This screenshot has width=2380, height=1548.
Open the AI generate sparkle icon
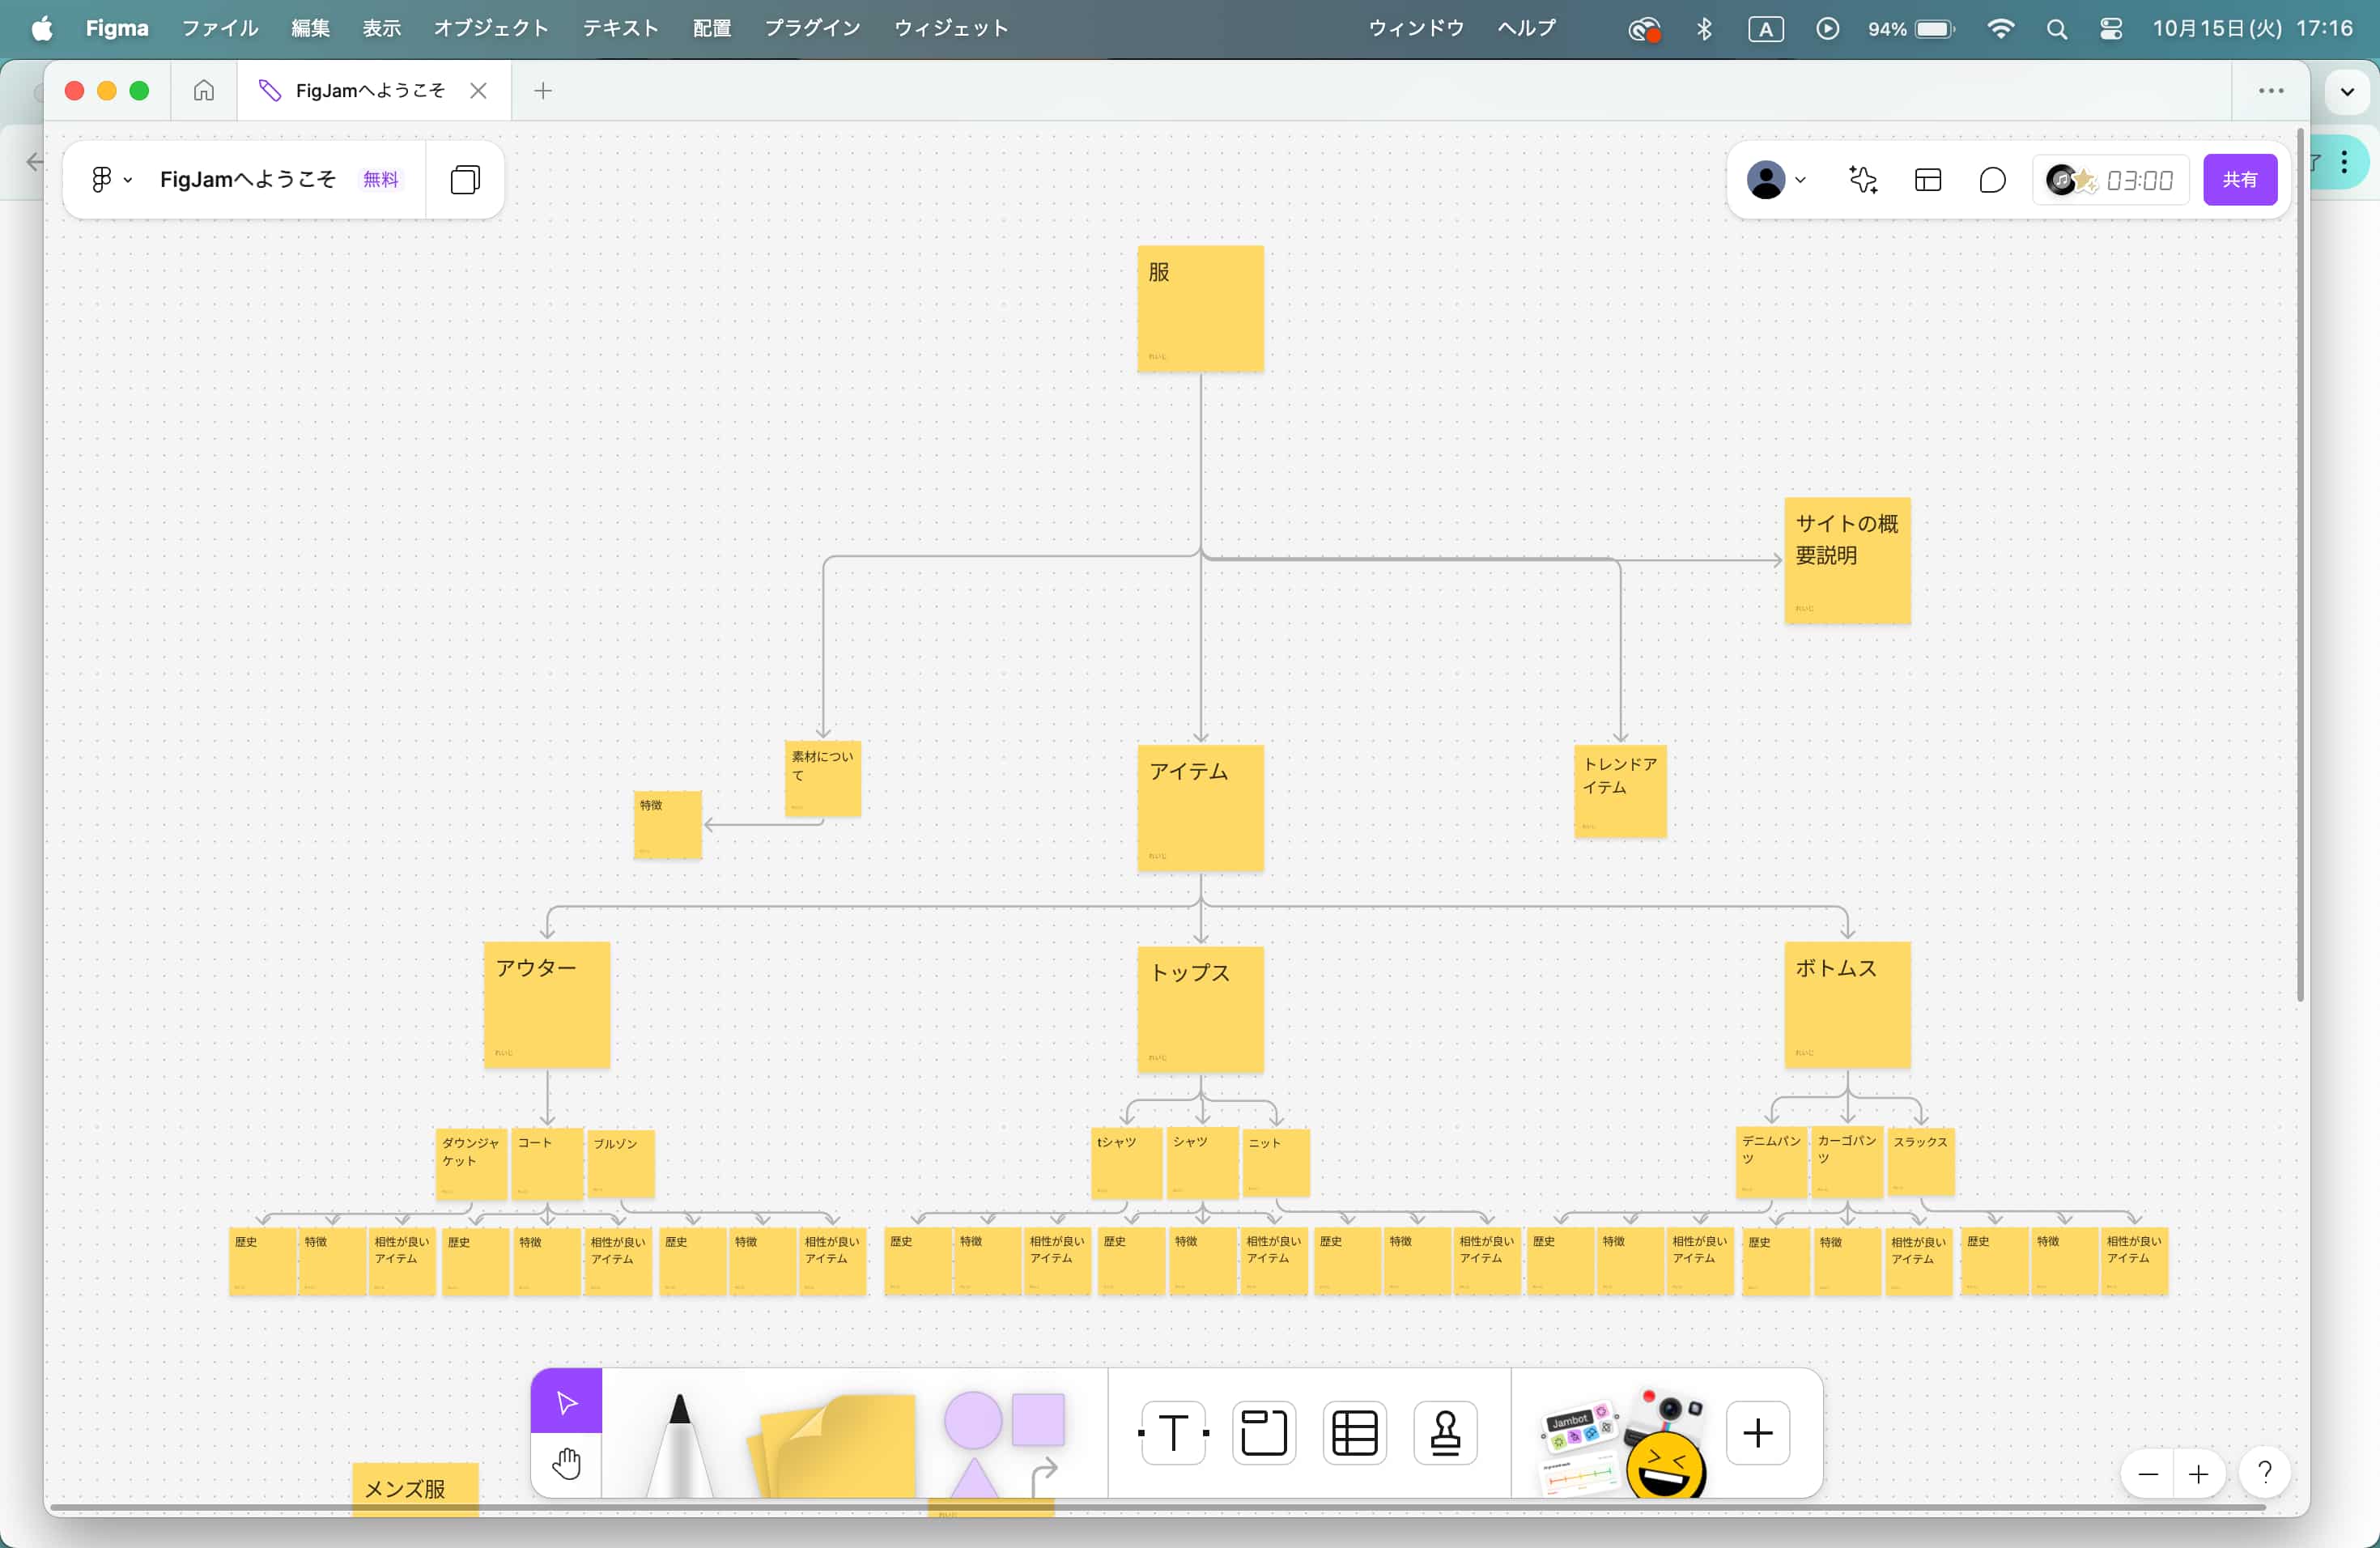(x=1862, y=180)
